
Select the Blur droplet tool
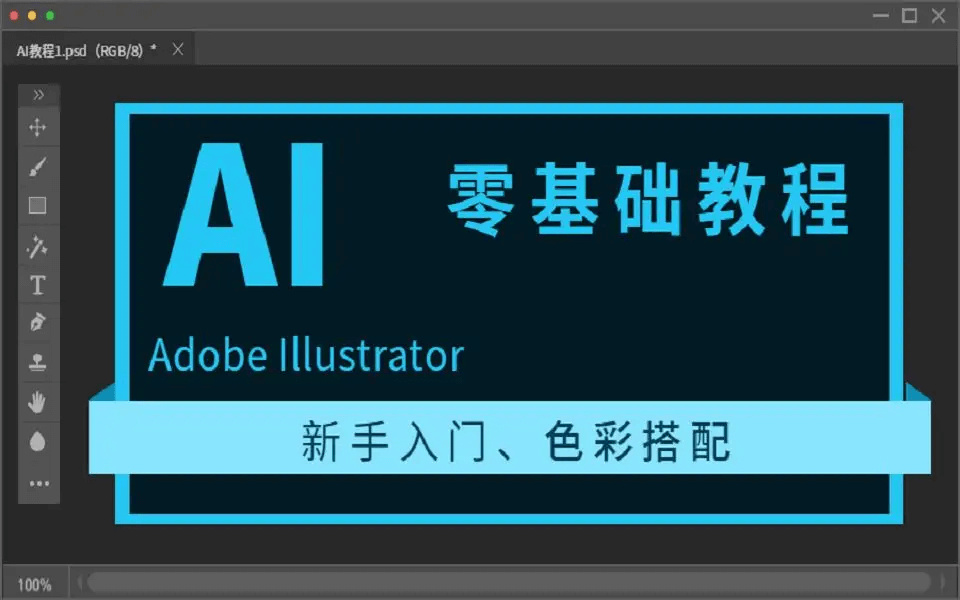tap(38, 441)
